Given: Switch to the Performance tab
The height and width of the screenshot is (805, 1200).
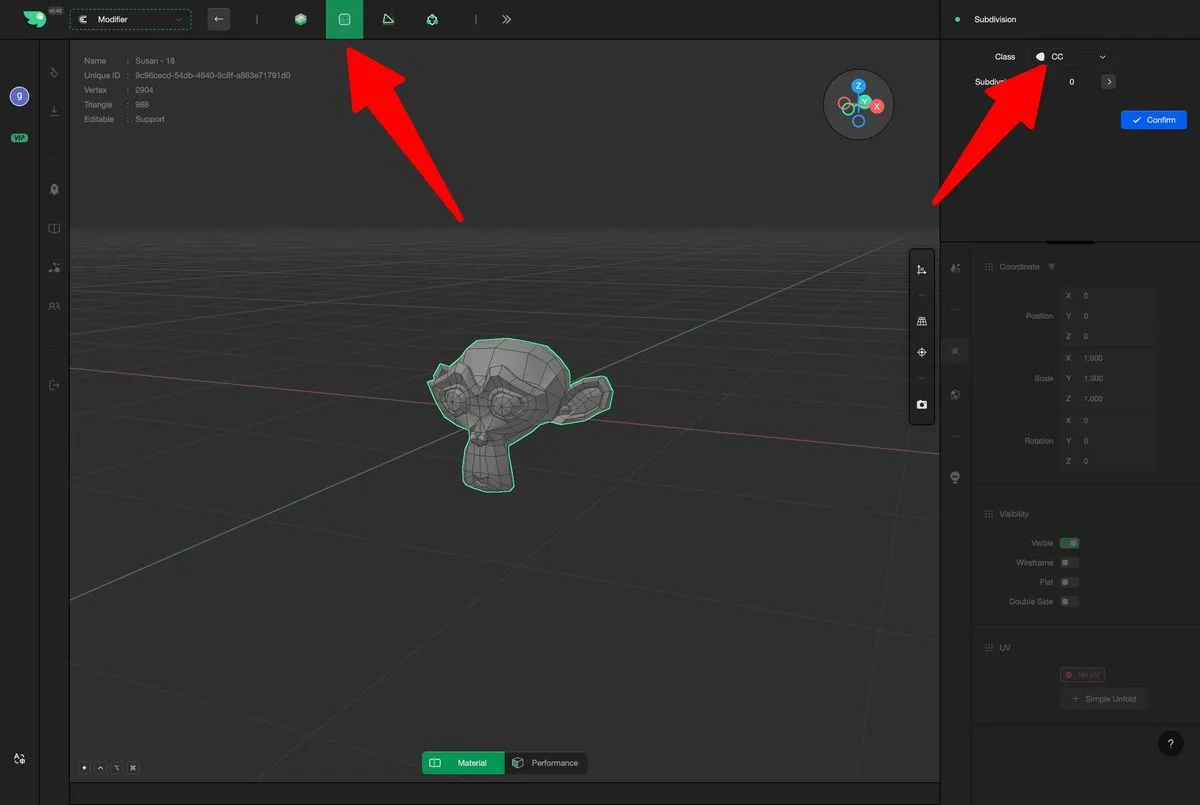Looking at the screenshot, I should pyautogui.click(x=545, y=763).
